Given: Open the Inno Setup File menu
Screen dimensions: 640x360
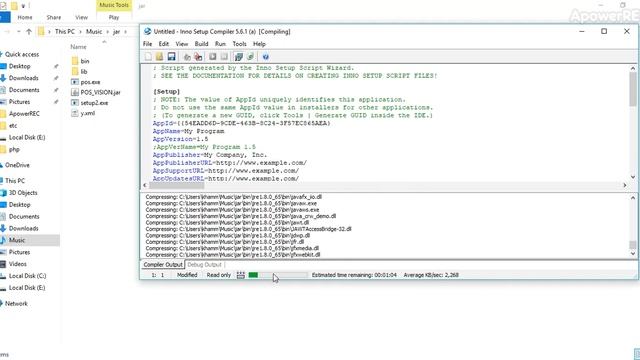Looking at the screenshot, I should pos(147,44).
